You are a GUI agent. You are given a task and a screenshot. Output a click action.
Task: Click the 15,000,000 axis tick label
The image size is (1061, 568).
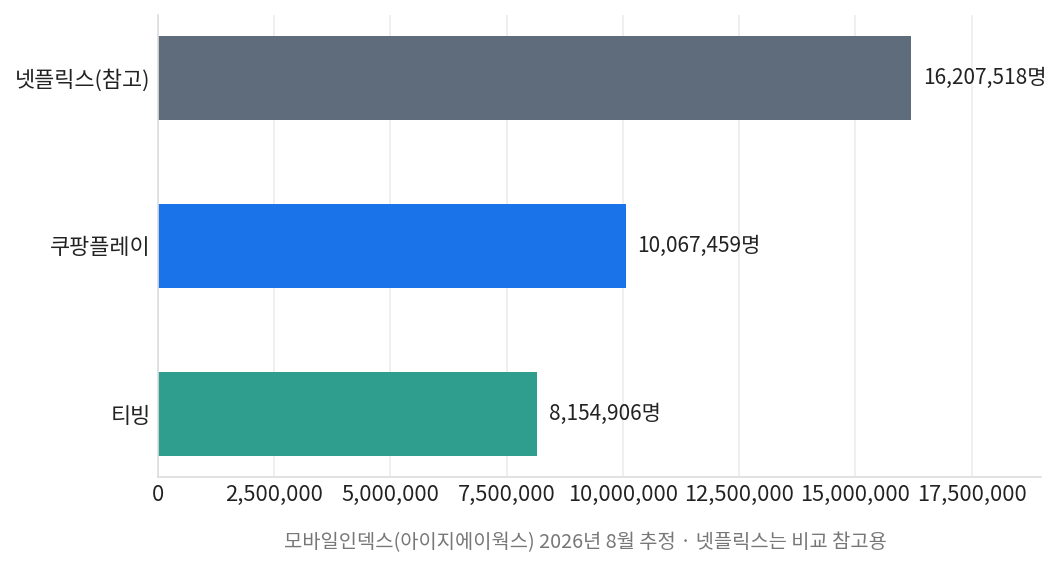pos(856,494)
